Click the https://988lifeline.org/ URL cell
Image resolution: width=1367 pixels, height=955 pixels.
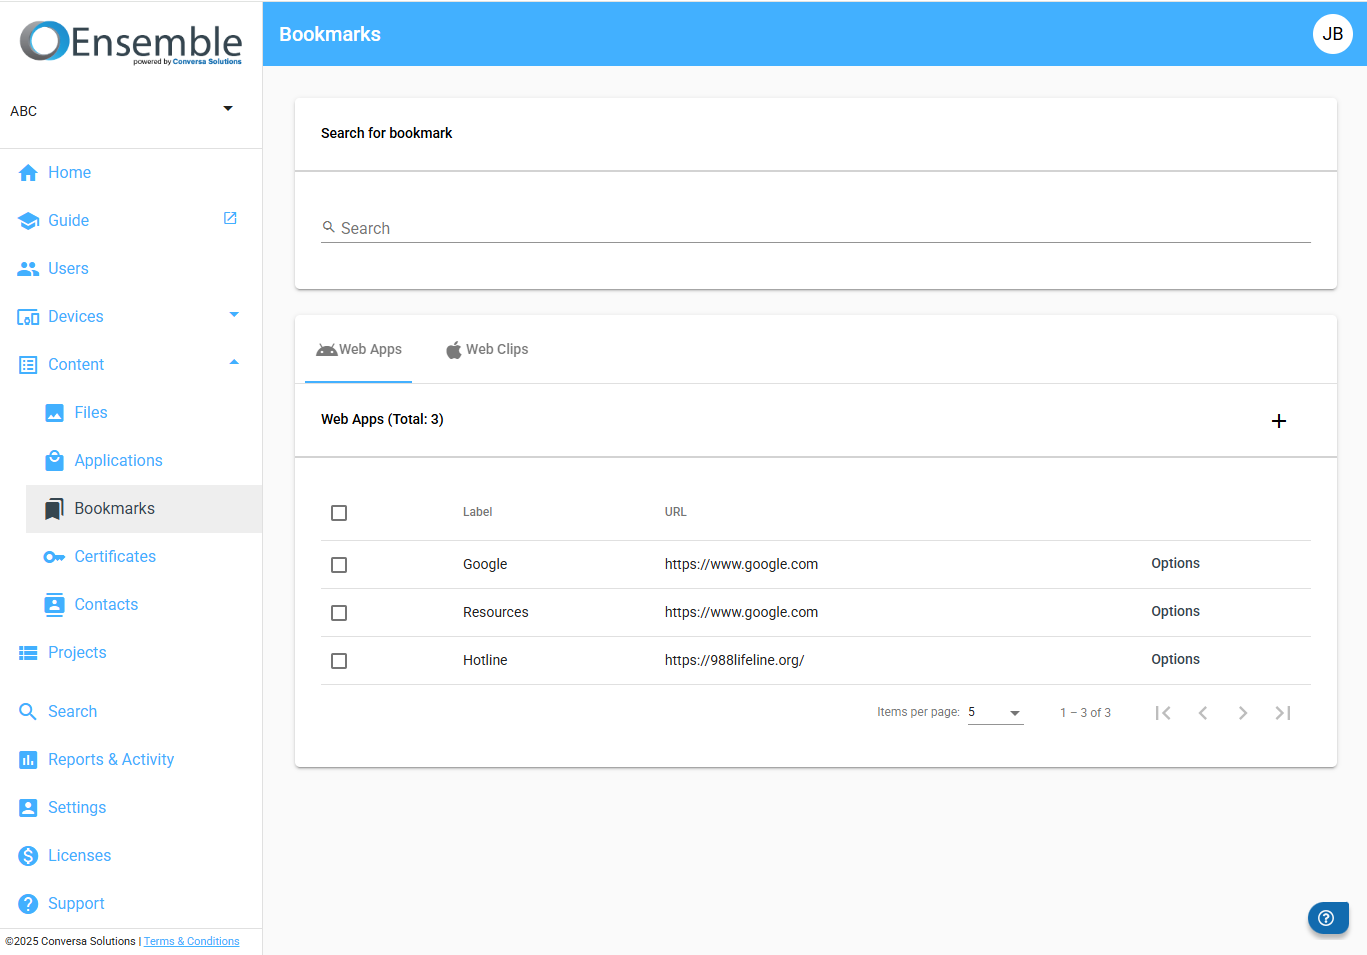tap(734, 661)
